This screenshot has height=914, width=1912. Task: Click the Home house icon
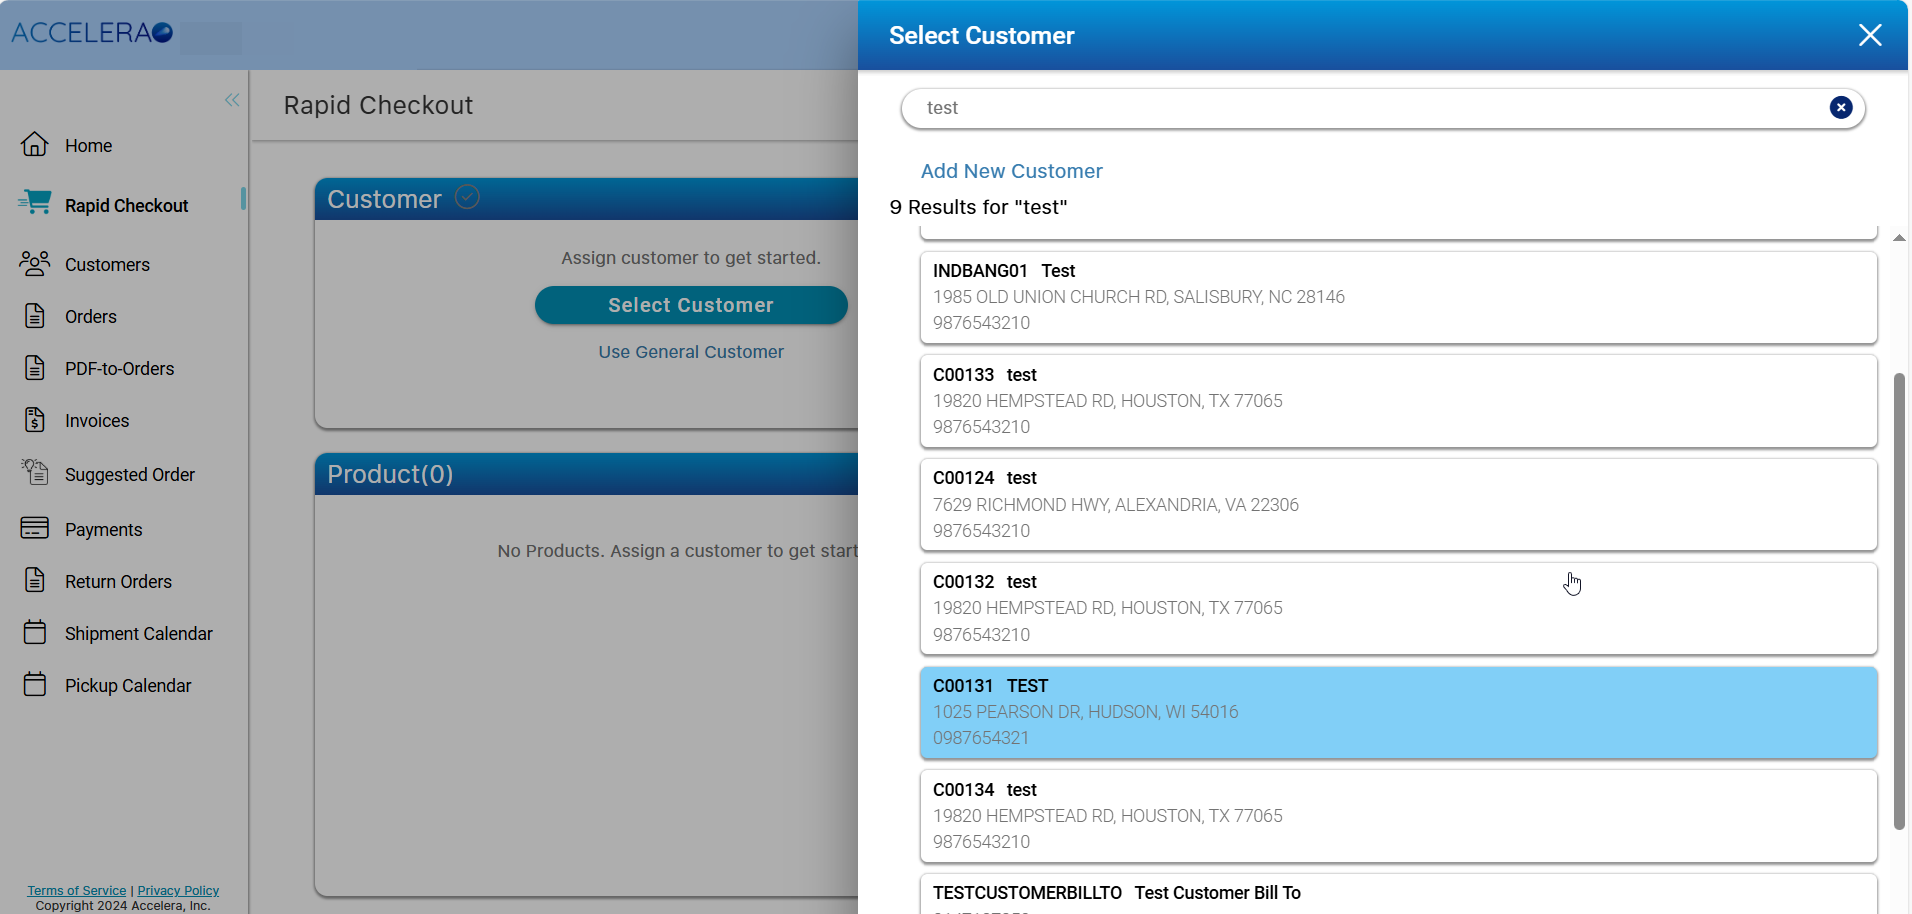(35, 145)
